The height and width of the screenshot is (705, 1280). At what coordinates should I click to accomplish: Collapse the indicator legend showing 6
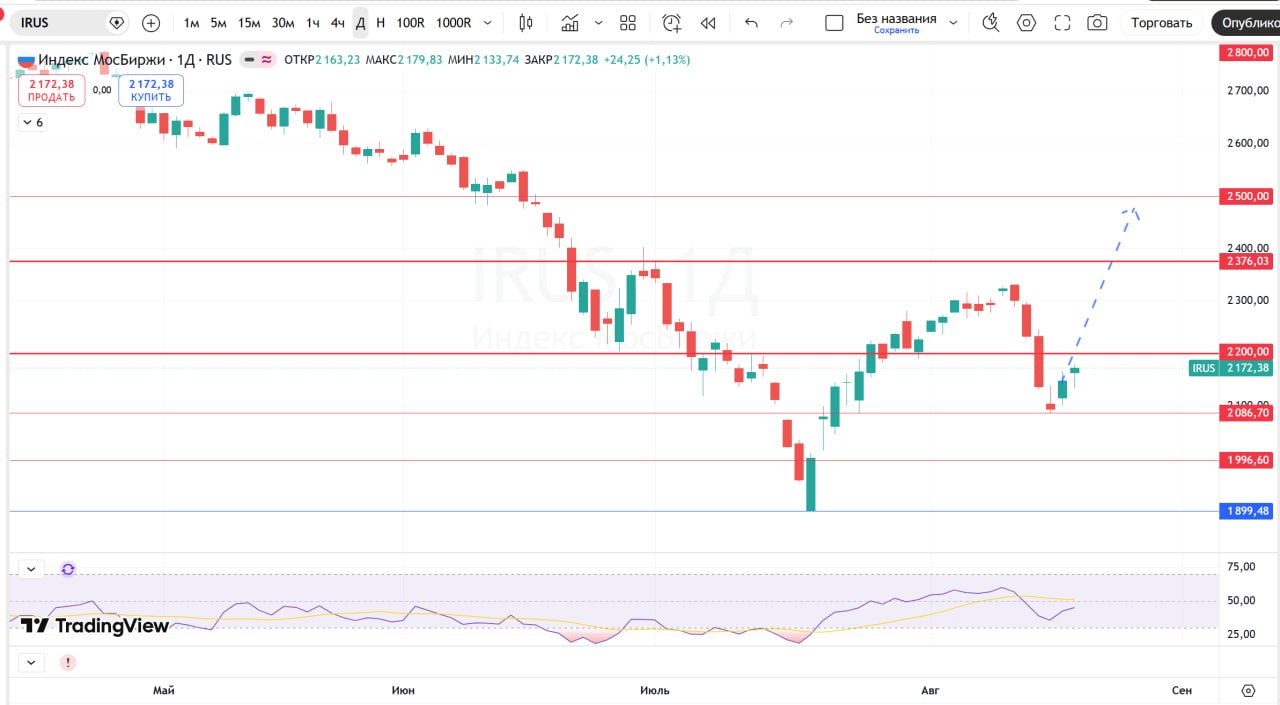(32, 122)
